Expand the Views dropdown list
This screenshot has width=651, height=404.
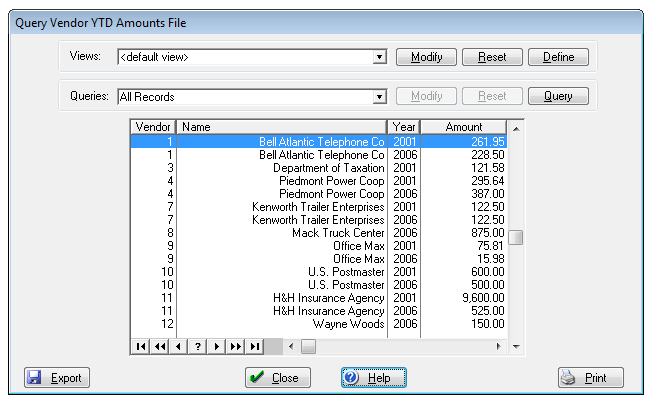point(379,57)
